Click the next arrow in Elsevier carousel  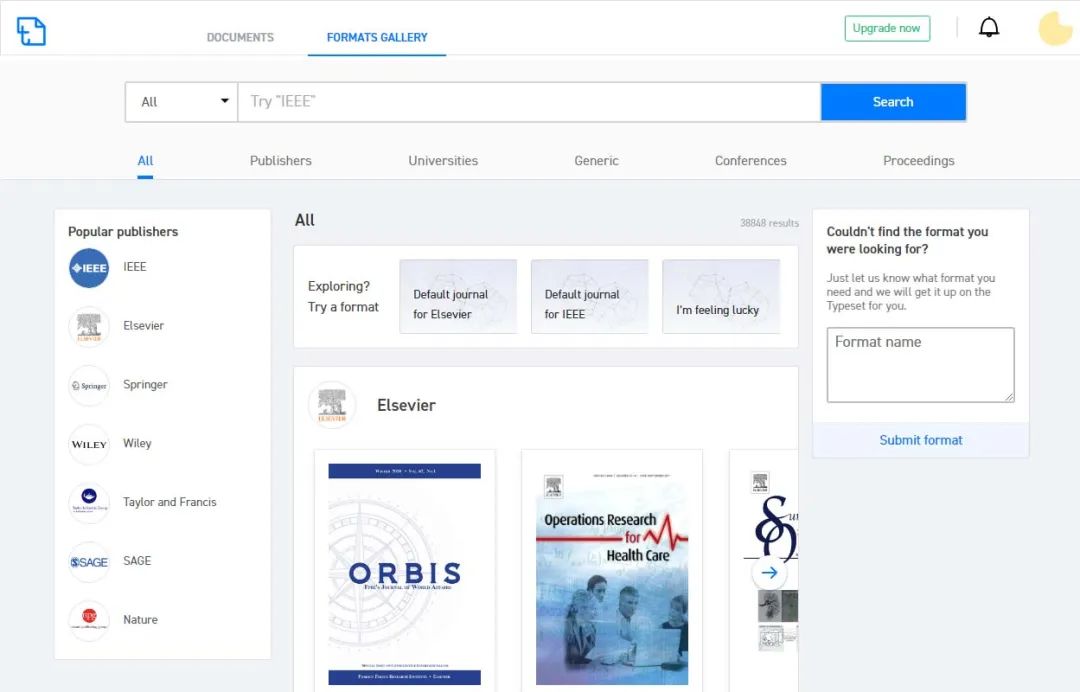(769, 572)
